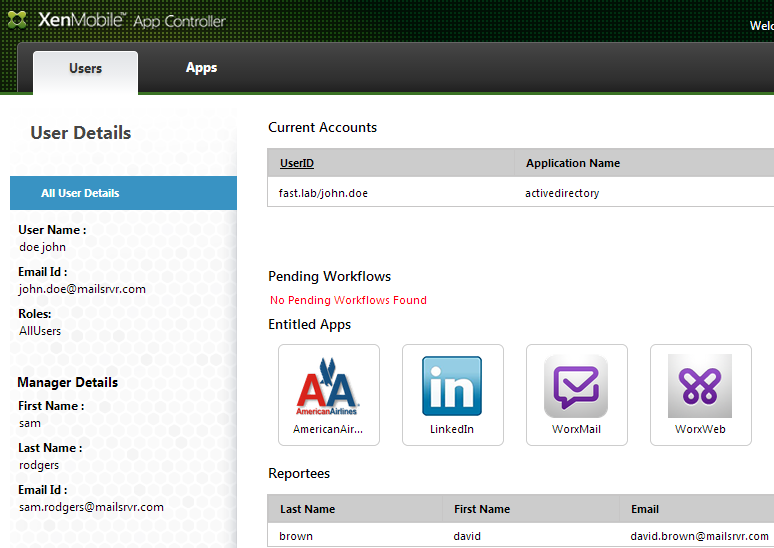This screenshot has height=548, width=774.
Task: Switch to the Users tab
Action: coord(85,69)
